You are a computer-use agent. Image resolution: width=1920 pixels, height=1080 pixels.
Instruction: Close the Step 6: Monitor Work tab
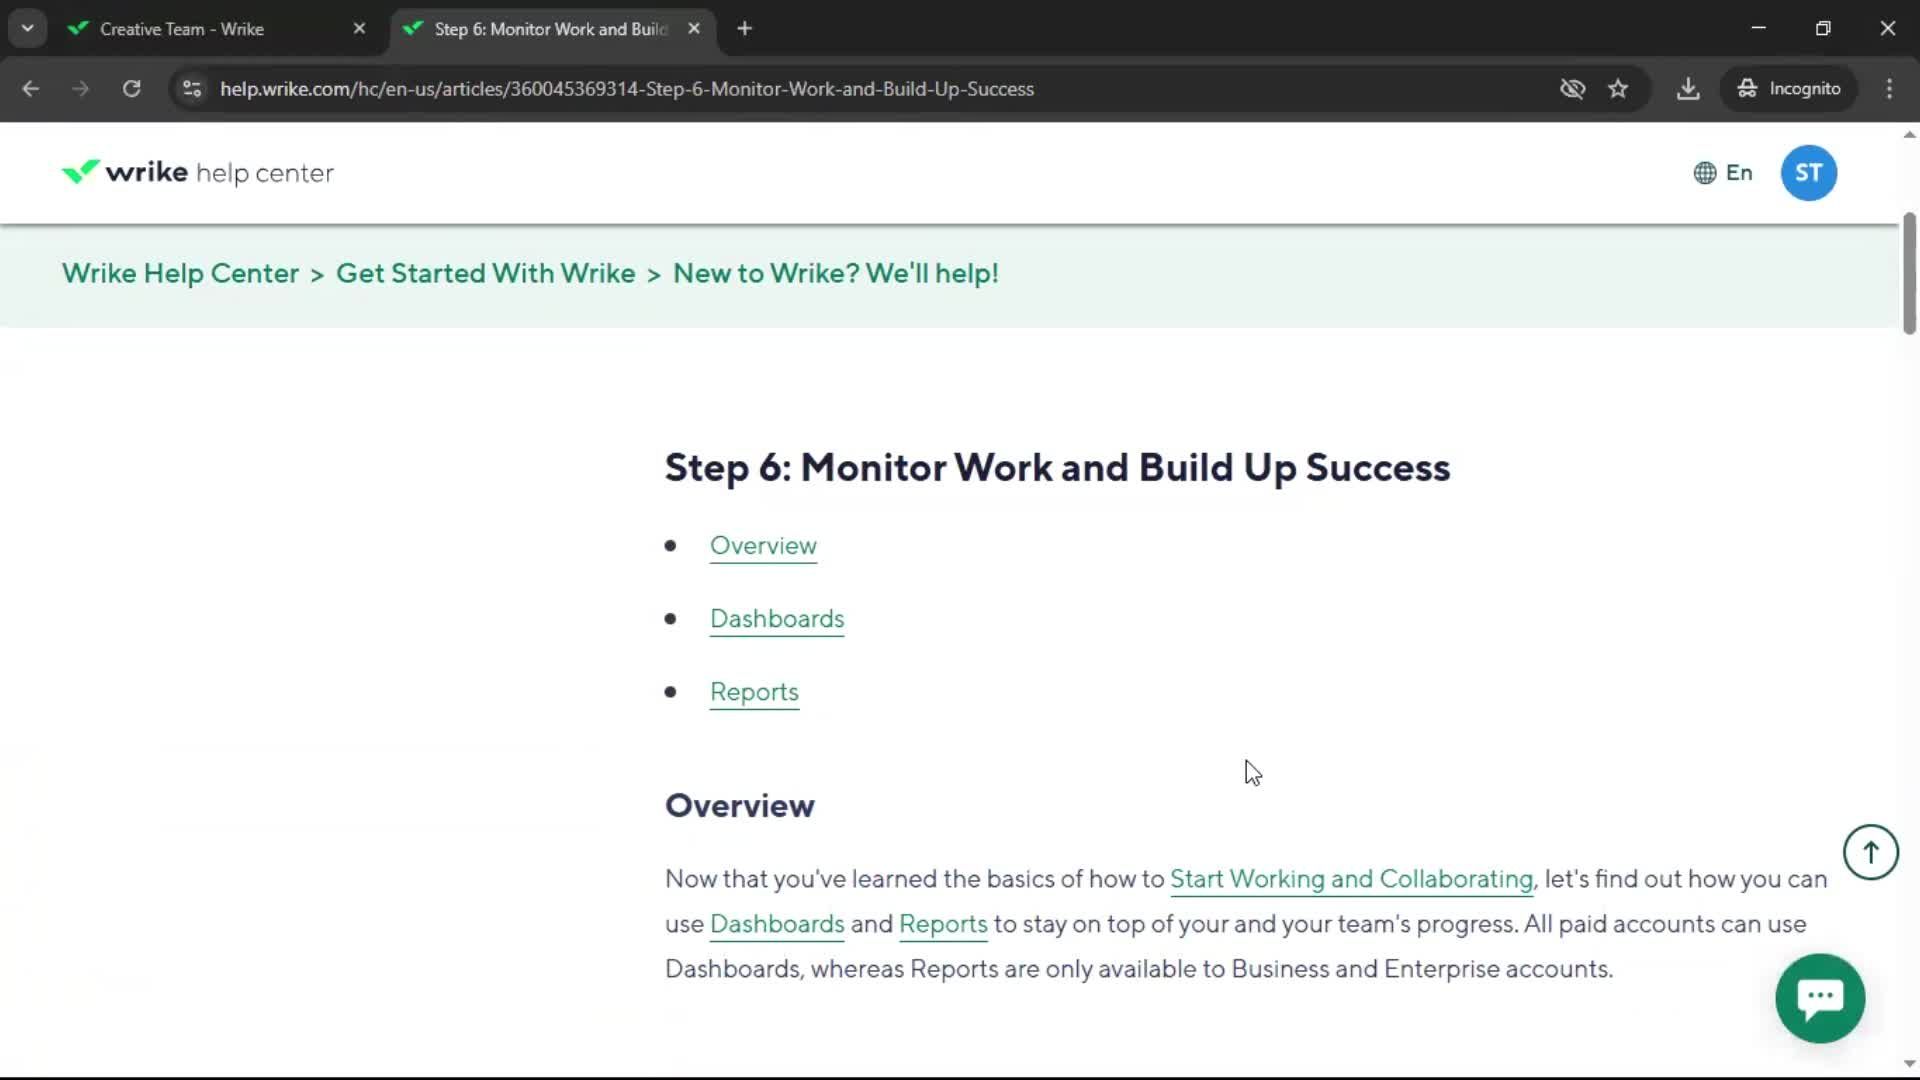[694, 29]
